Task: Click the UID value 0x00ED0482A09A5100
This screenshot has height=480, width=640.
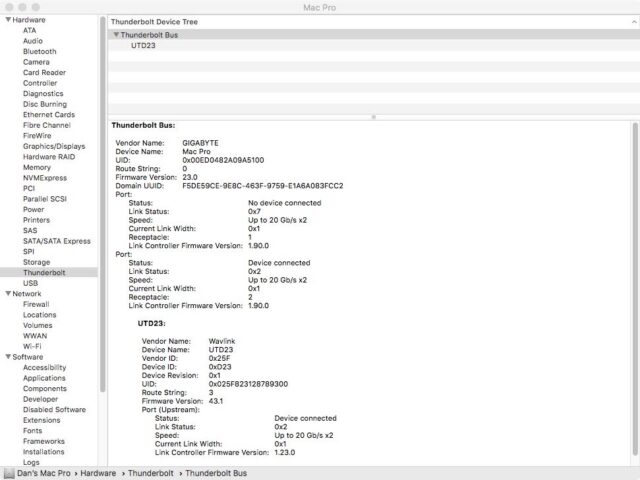Action: click(223, 160)
